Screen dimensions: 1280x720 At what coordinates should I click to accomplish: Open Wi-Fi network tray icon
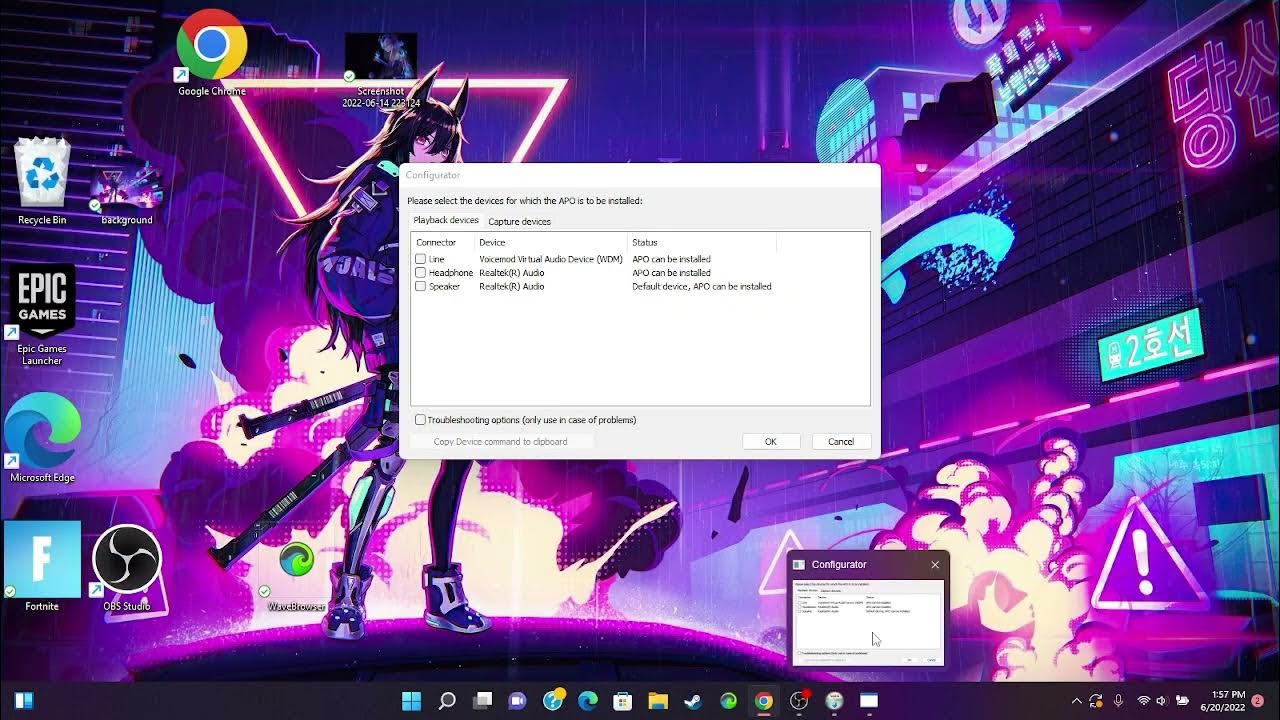click(x=1143, y=701)
